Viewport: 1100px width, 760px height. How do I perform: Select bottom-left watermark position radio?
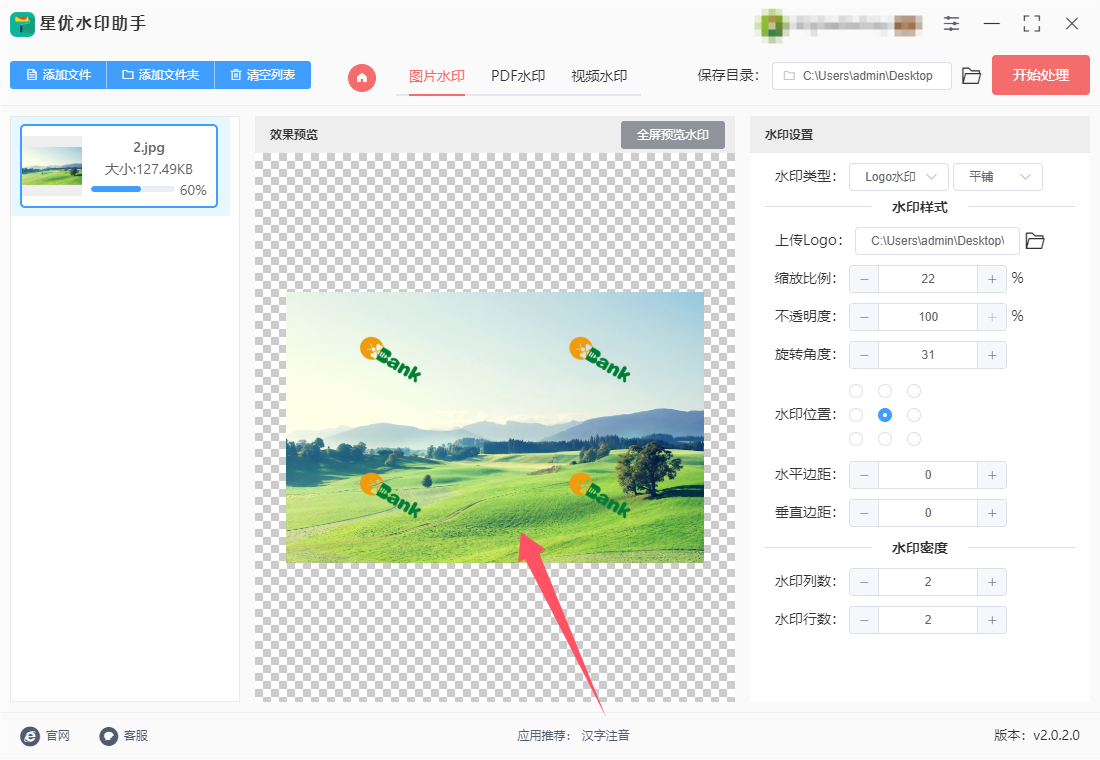856,439
